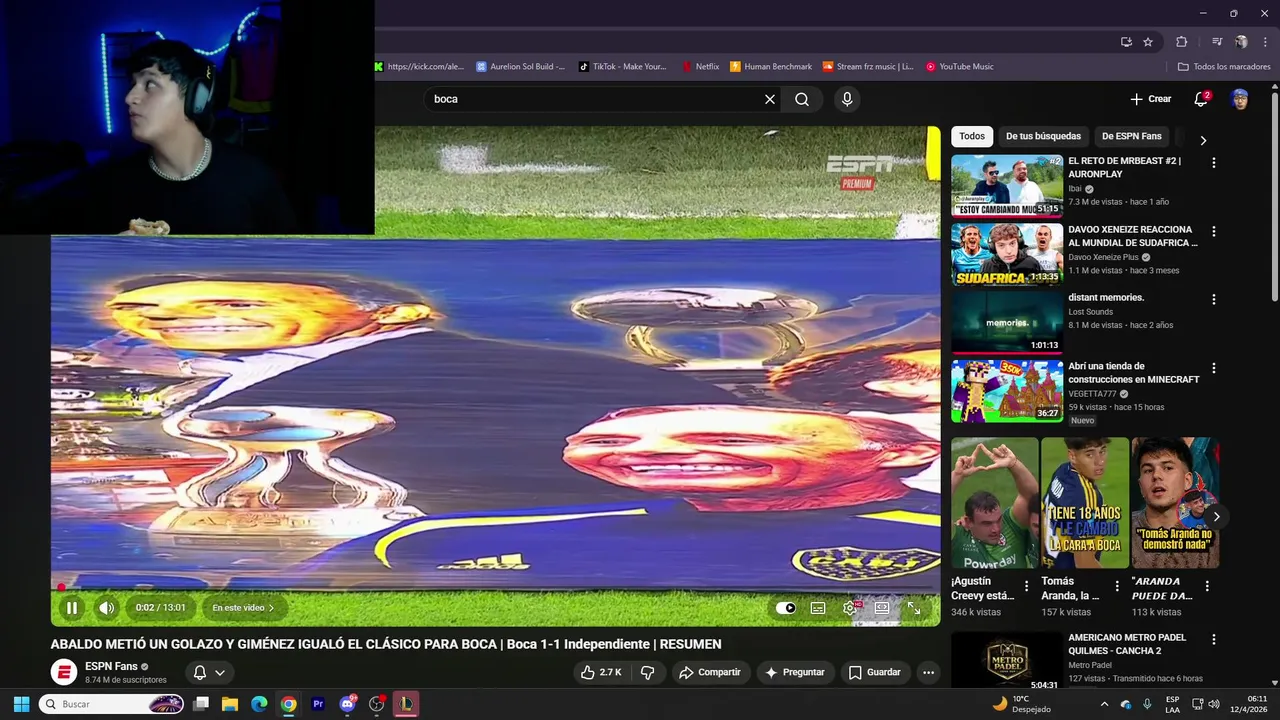The image size is (1280, 720).
Task: Mute the video volume speaker icon
Action: click(106, 608)
